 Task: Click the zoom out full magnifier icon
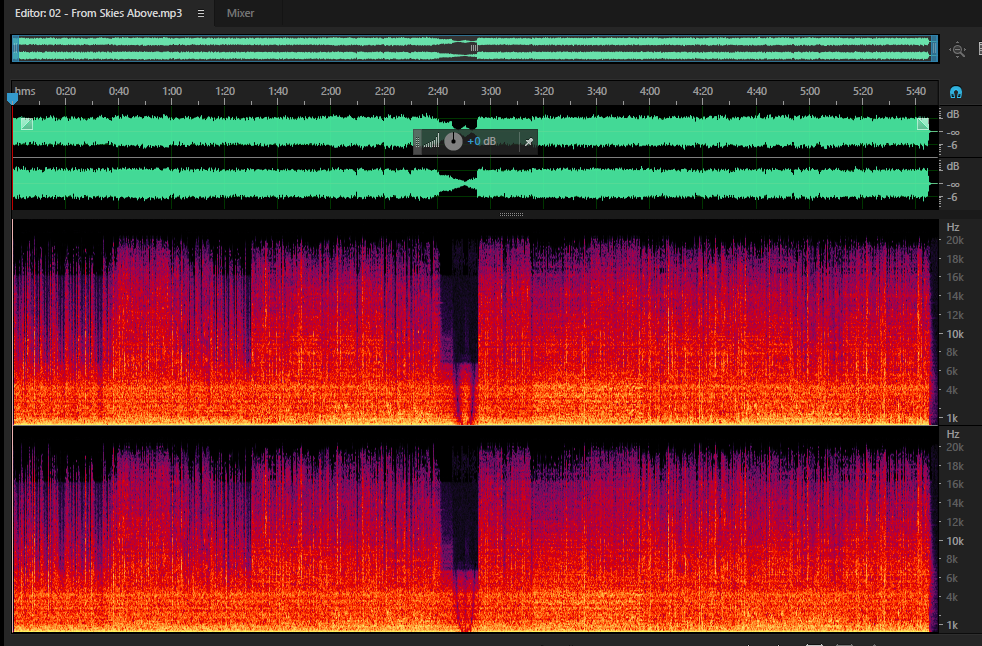957,50
